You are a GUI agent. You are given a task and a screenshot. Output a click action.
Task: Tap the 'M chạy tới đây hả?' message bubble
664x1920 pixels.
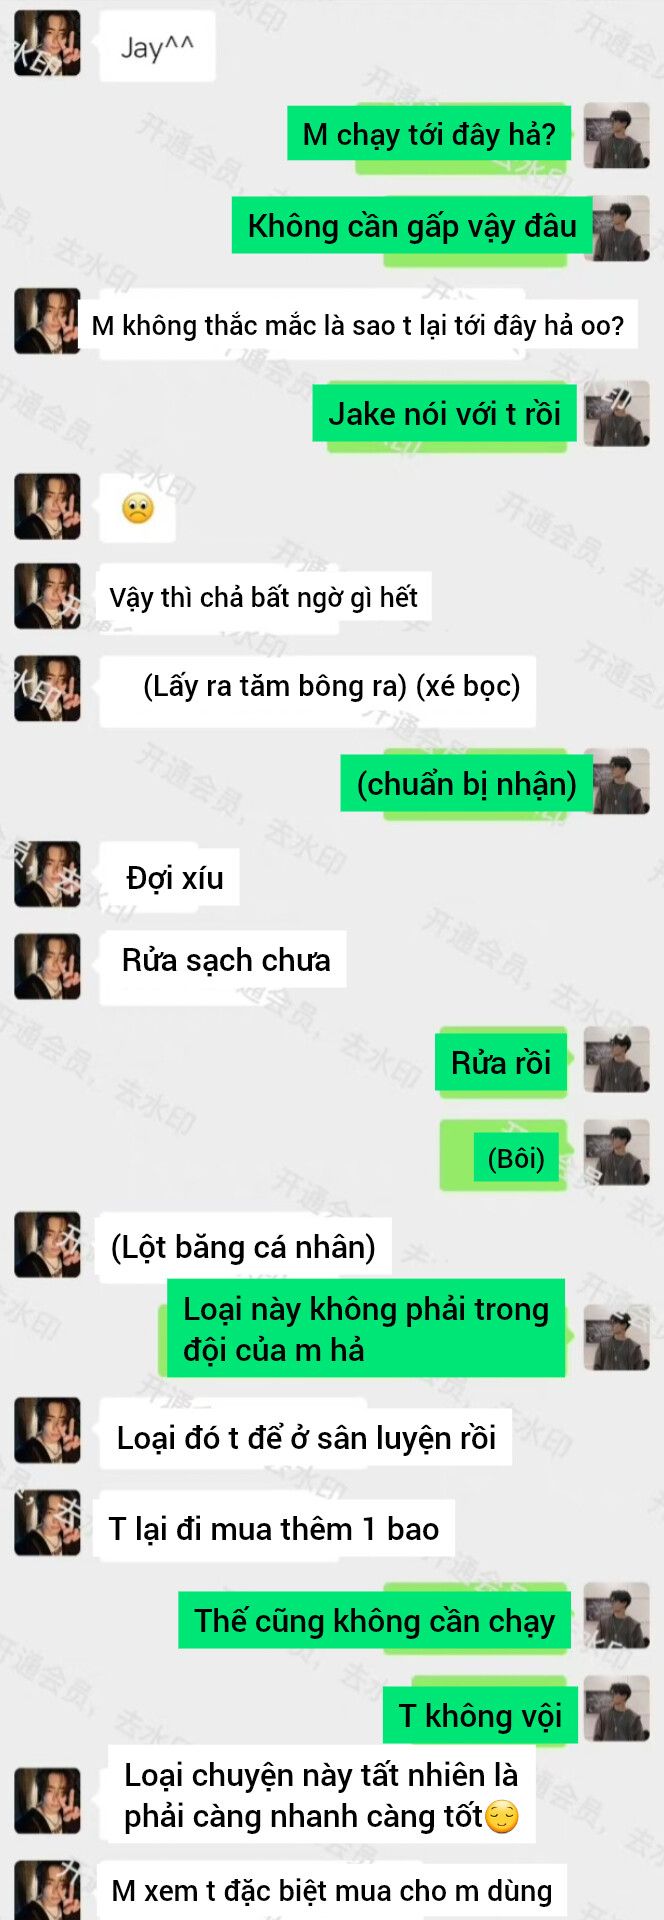[x=429, y=134]
